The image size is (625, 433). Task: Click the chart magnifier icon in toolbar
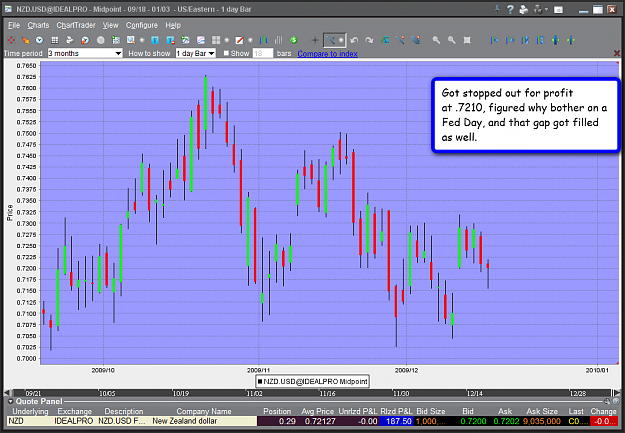(x=131, y=40)
